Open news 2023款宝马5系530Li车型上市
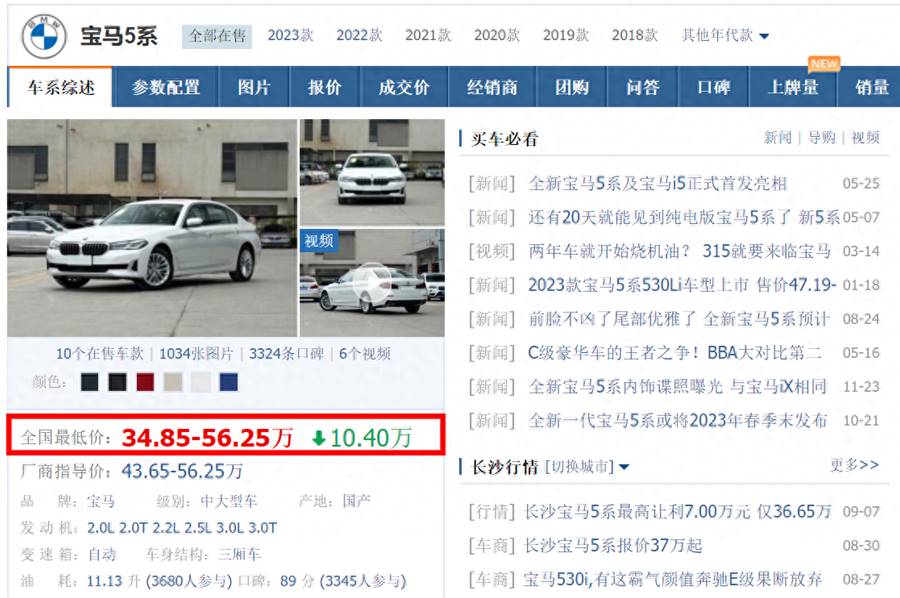The image size is (900, 598). pos(682,285)
